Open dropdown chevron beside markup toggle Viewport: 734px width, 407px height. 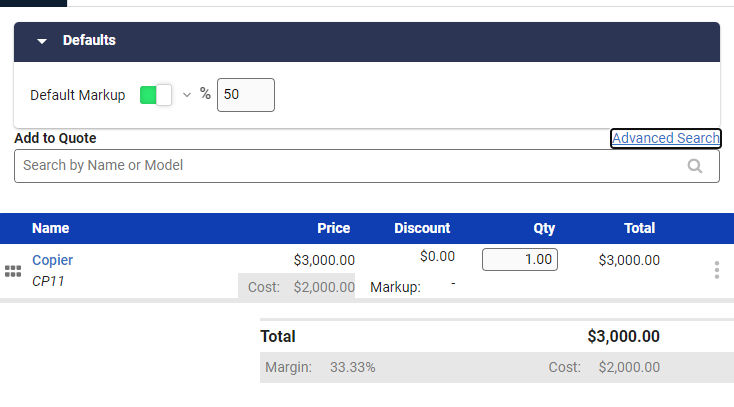tap(186, 95)
